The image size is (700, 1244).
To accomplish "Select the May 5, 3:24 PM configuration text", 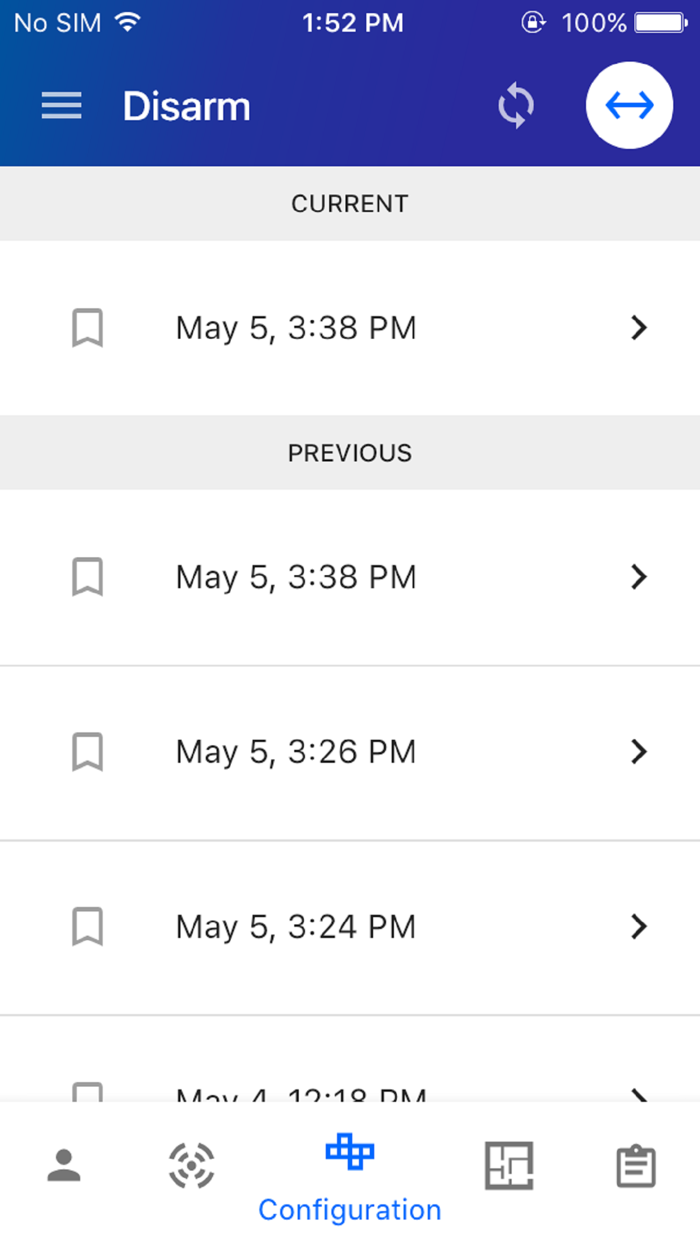I will coord(296,927).
